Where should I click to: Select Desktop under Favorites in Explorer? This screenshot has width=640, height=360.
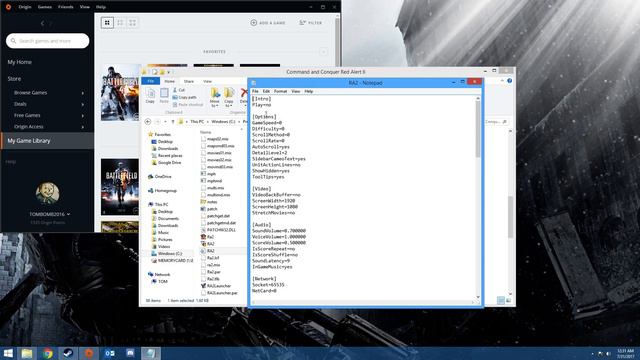(x=162, y=142)
